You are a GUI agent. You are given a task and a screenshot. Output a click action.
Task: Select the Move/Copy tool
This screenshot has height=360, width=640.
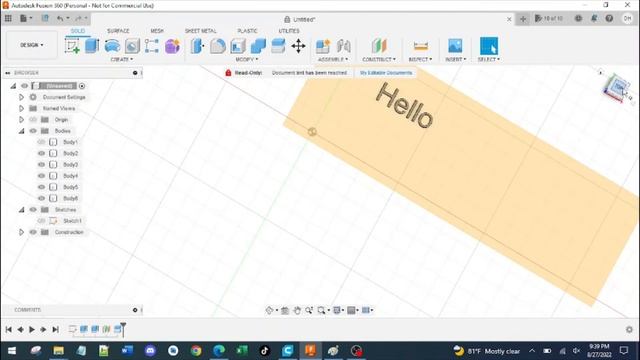[x=298, y=46]
